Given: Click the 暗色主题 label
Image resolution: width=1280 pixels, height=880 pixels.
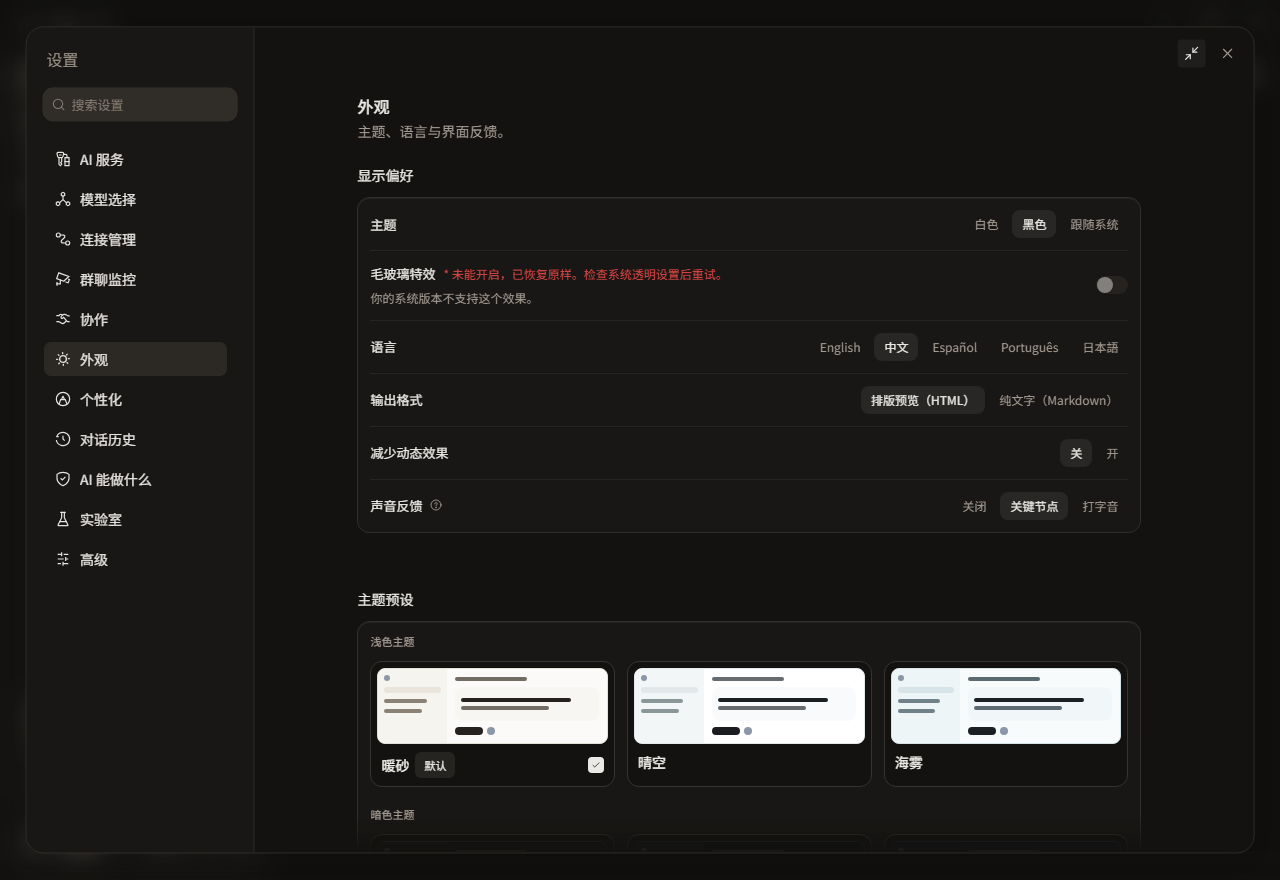Looking at the screenshot, I should (392, 815).
